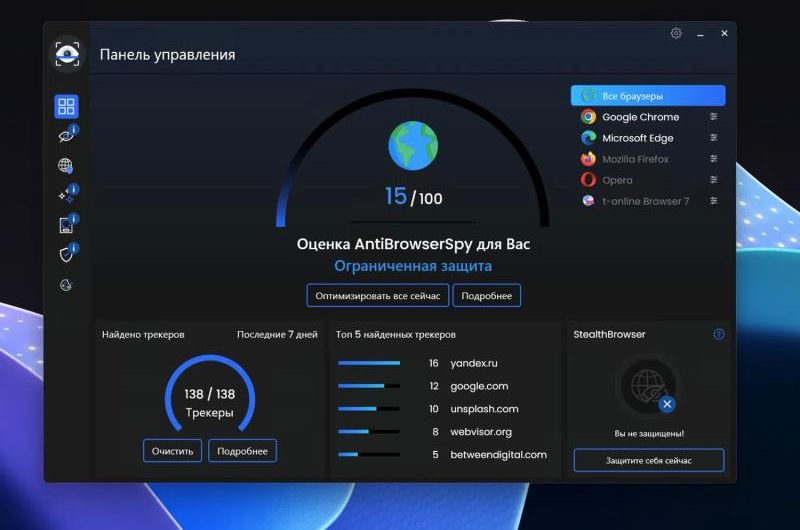
Task: Click the Mozilla Firefox logo icon
Action: 588,159
